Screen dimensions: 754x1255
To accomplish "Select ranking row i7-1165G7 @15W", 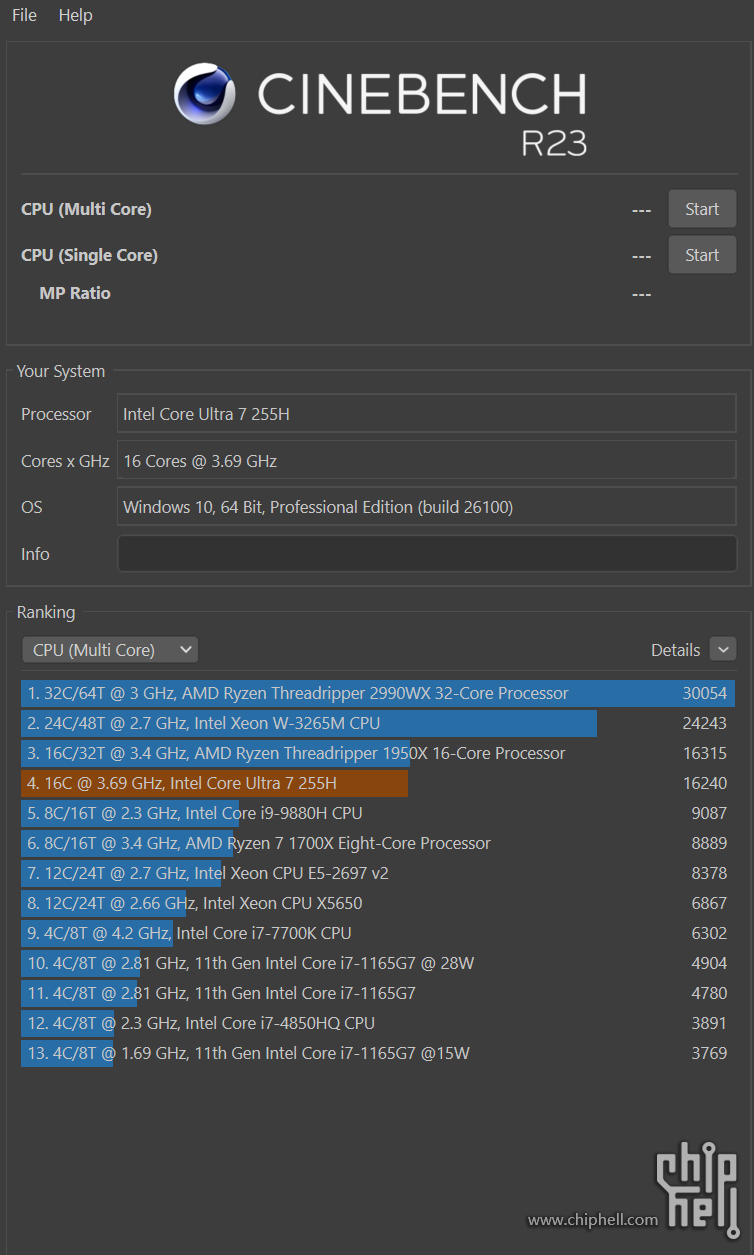I will 378,1053.
